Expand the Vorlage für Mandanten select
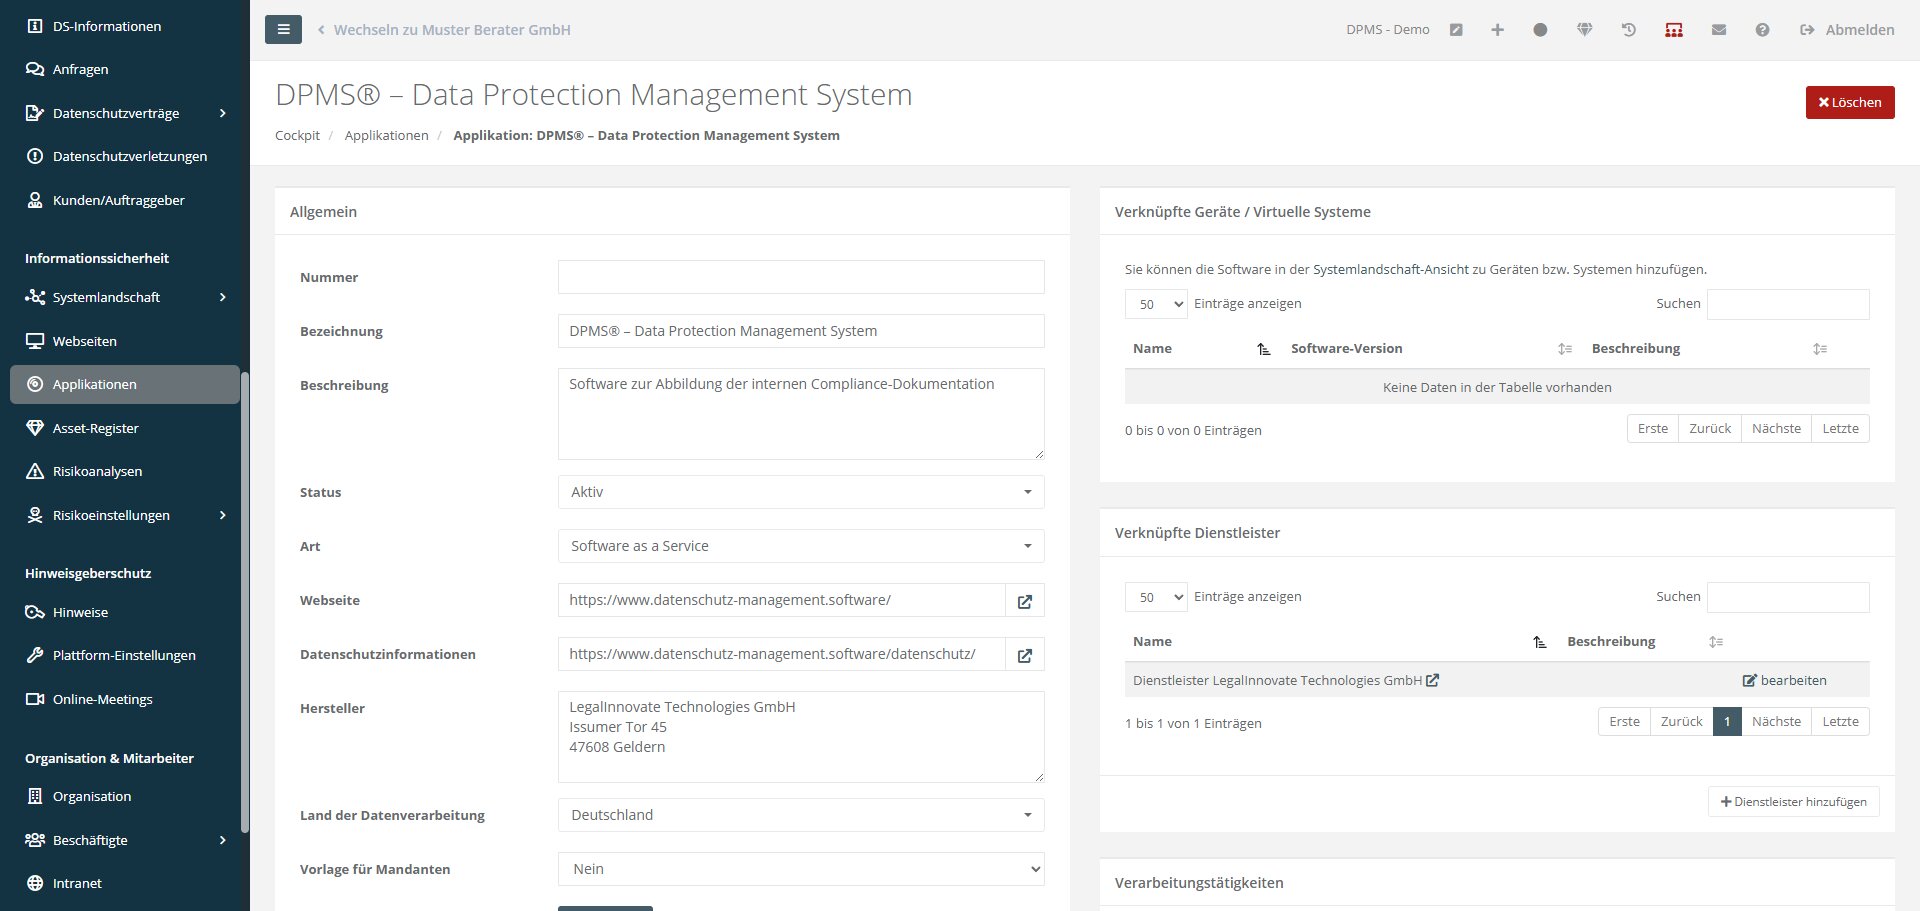 800,869
